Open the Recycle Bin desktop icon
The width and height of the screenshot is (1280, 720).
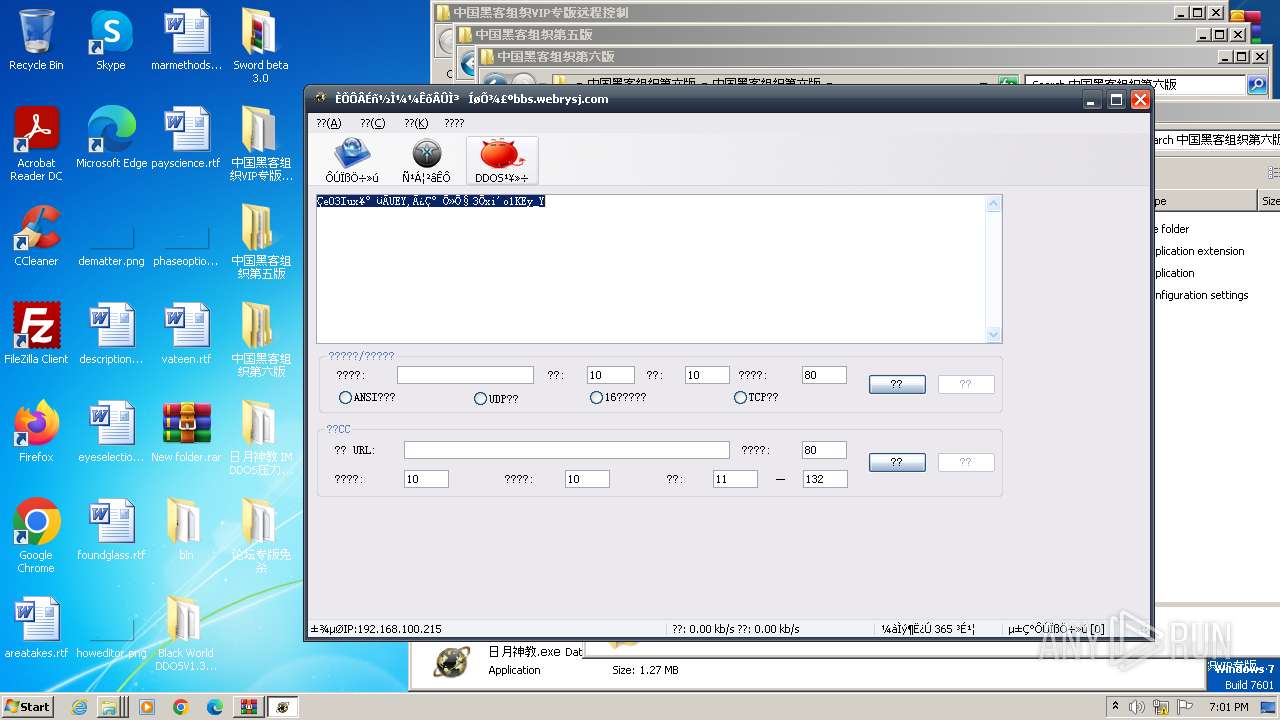pos(36,41)
